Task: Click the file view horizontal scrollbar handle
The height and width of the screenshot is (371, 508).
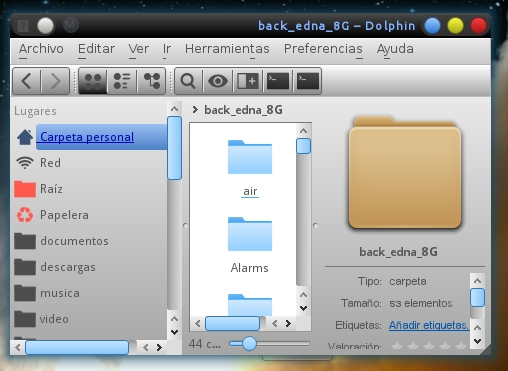Action: (233, 323)
